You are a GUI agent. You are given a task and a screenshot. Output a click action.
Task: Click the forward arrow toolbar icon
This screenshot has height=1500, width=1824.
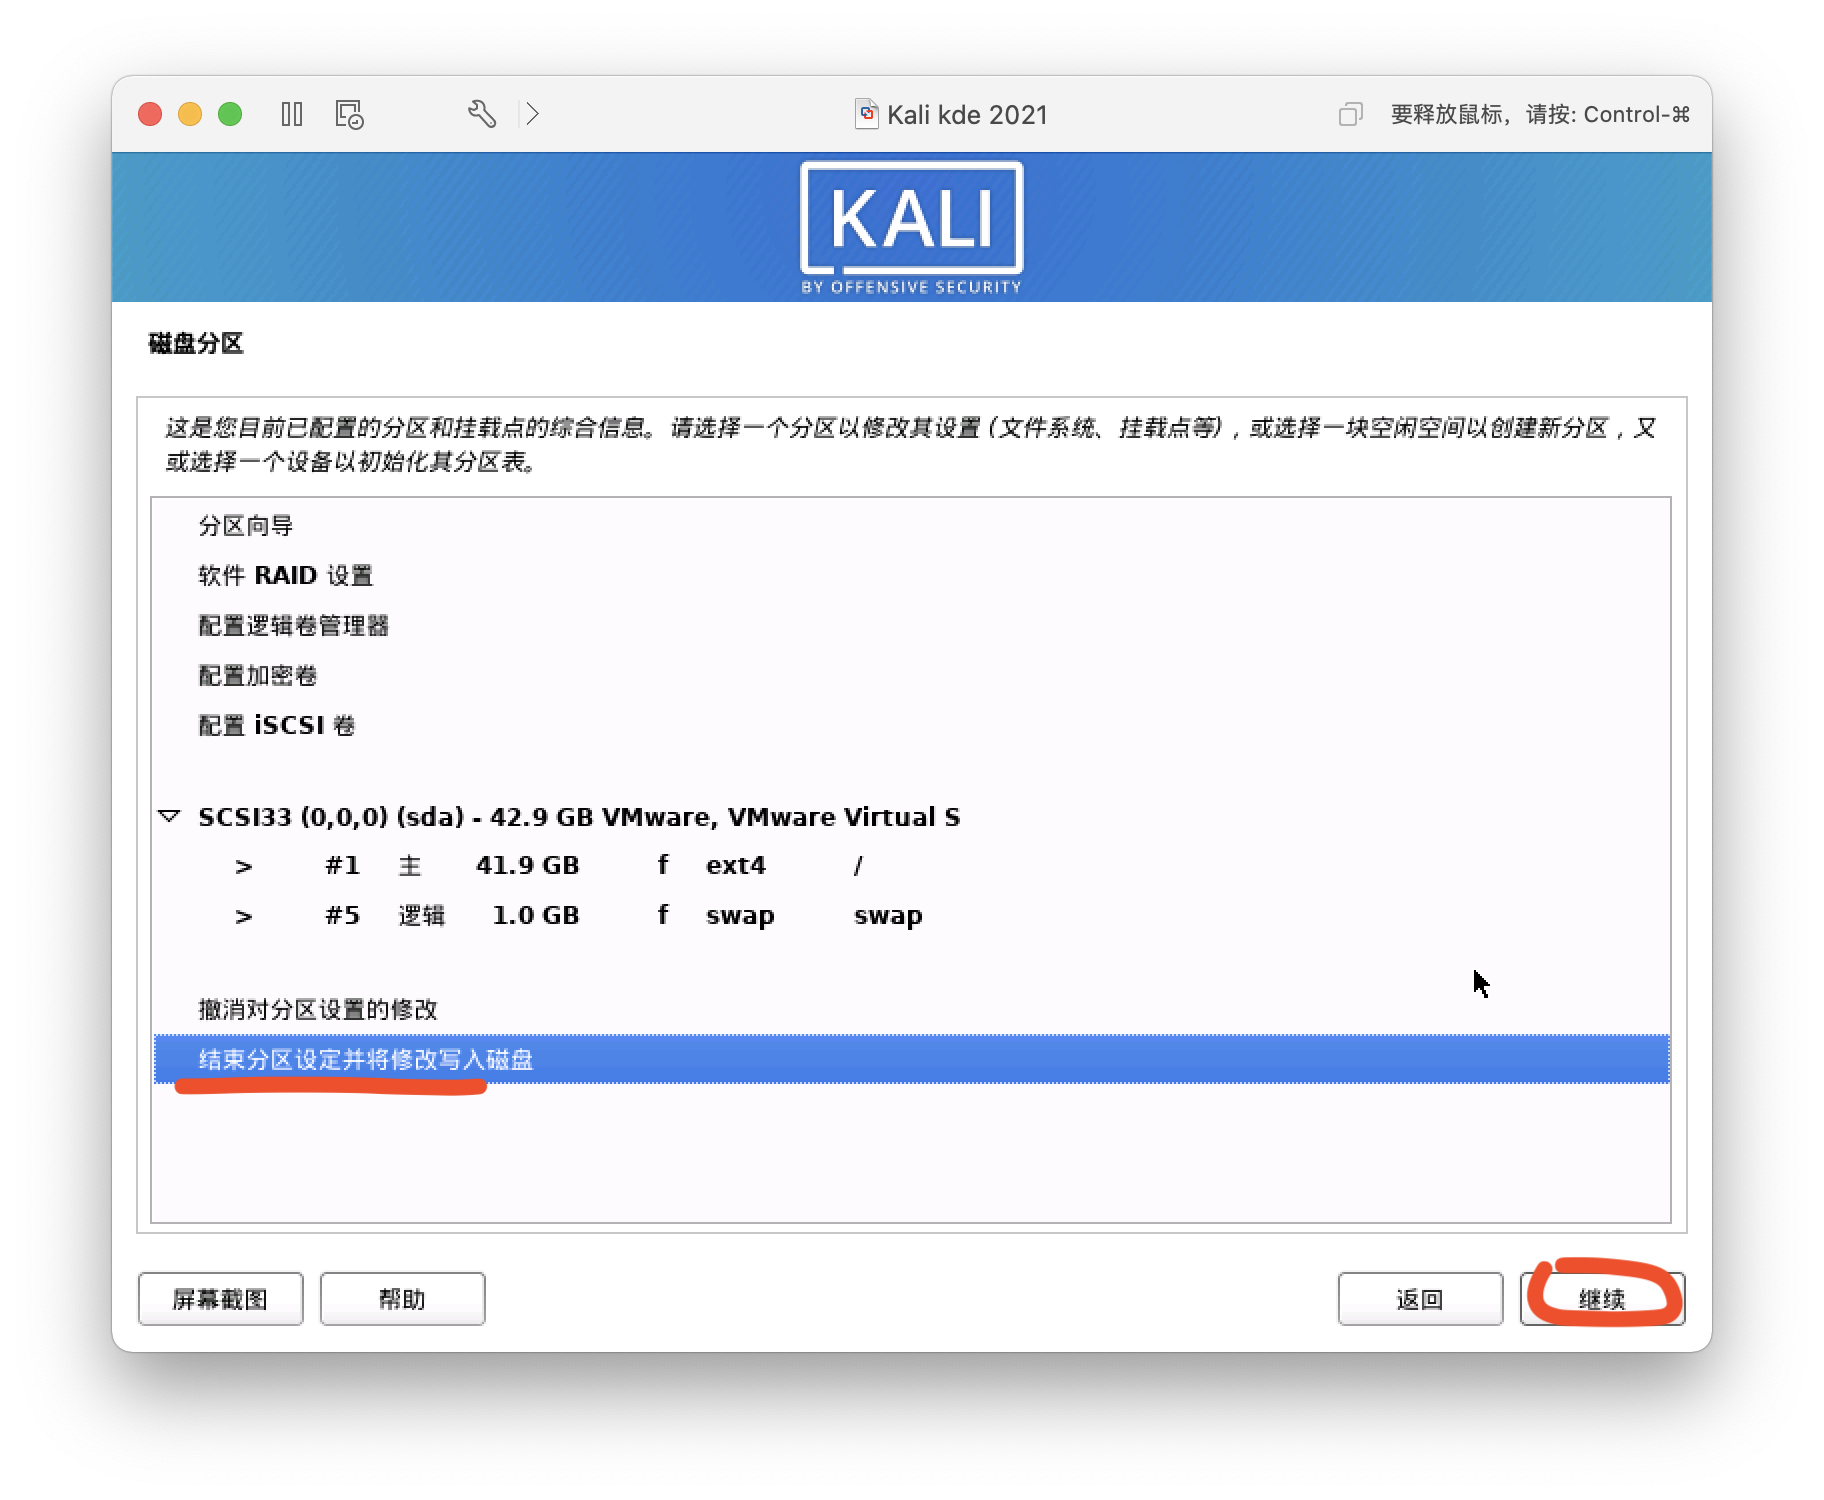tap(533, 114)
